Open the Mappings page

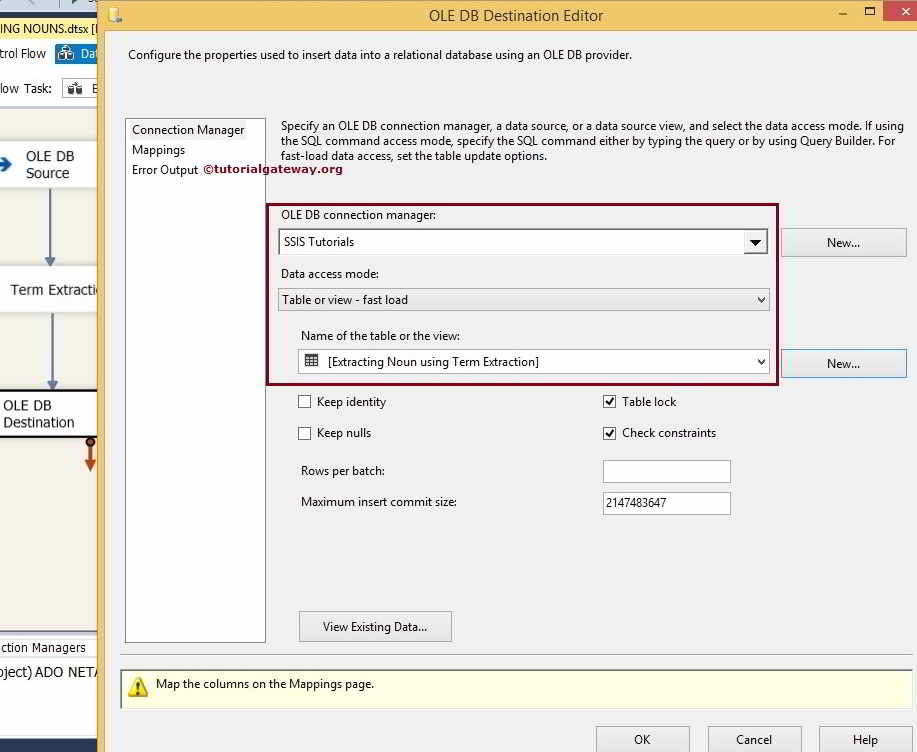(158, 150)
